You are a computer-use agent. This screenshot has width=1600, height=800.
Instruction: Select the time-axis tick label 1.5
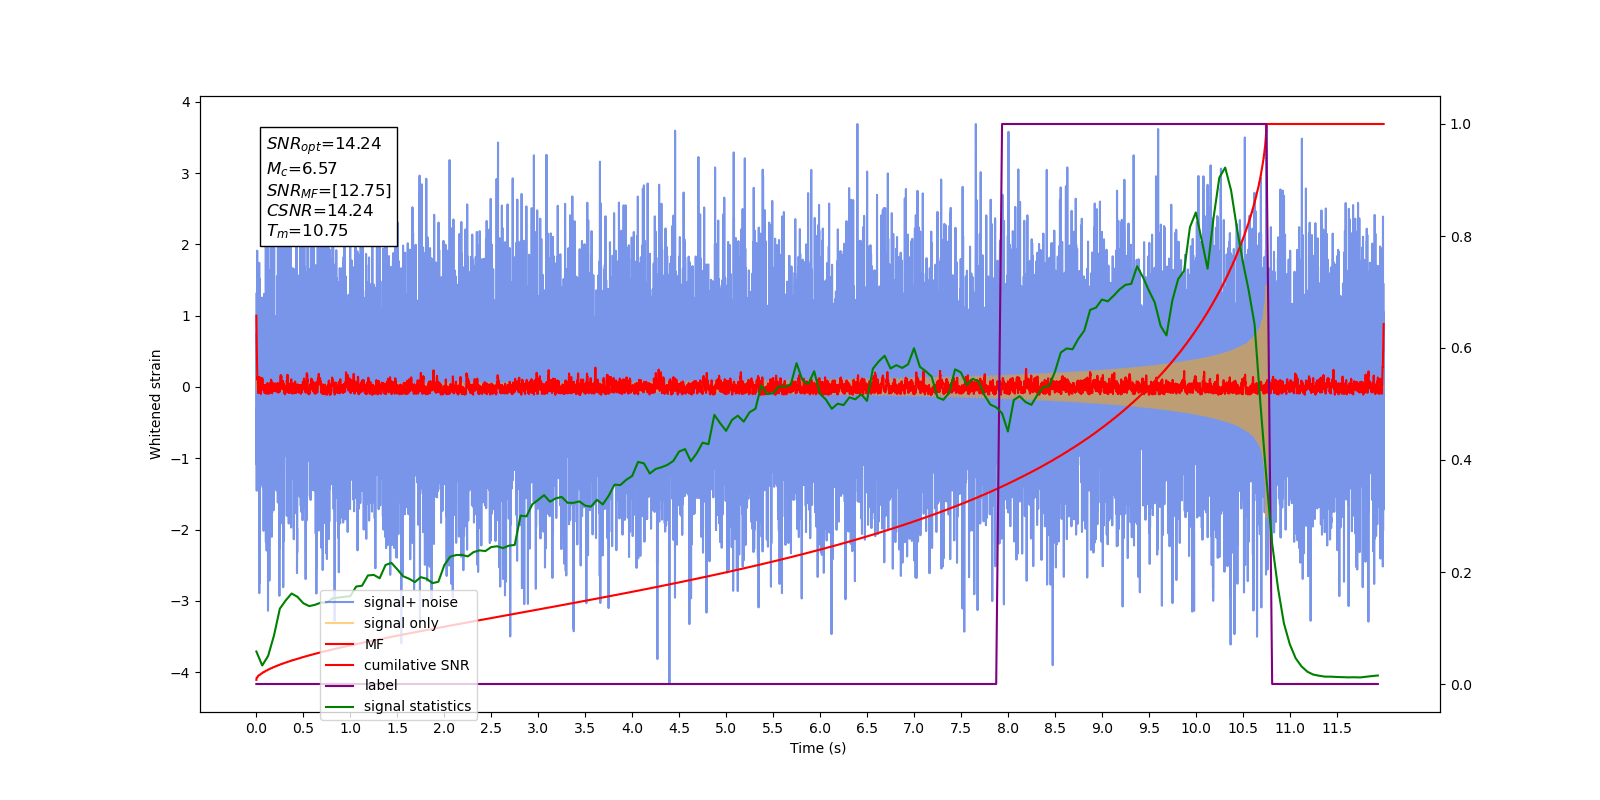point(397,728)
